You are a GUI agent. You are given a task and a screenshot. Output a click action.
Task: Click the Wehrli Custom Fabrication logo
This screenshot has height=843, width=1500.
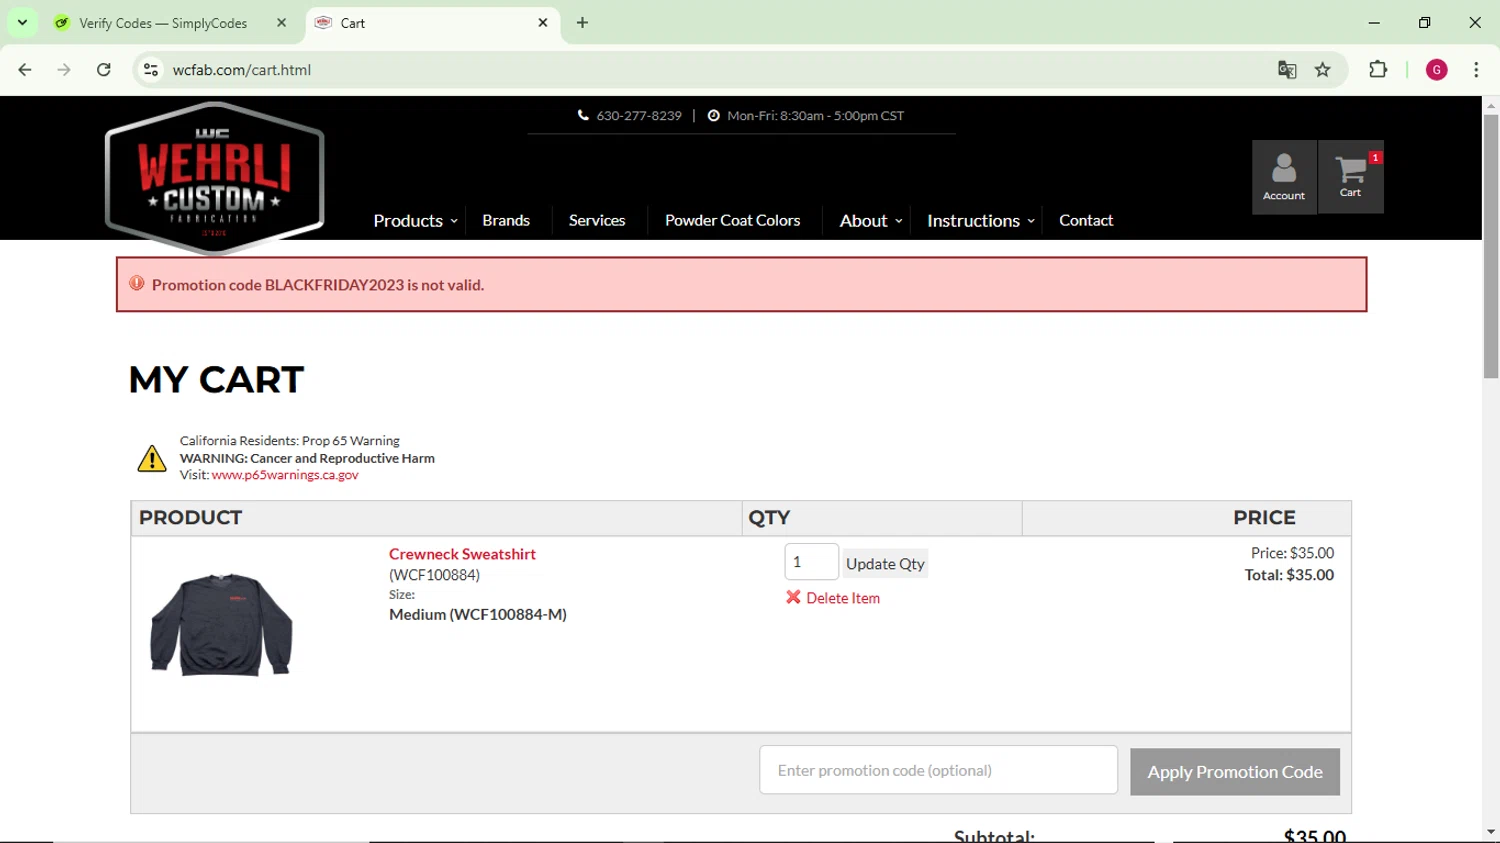[214, 178]
